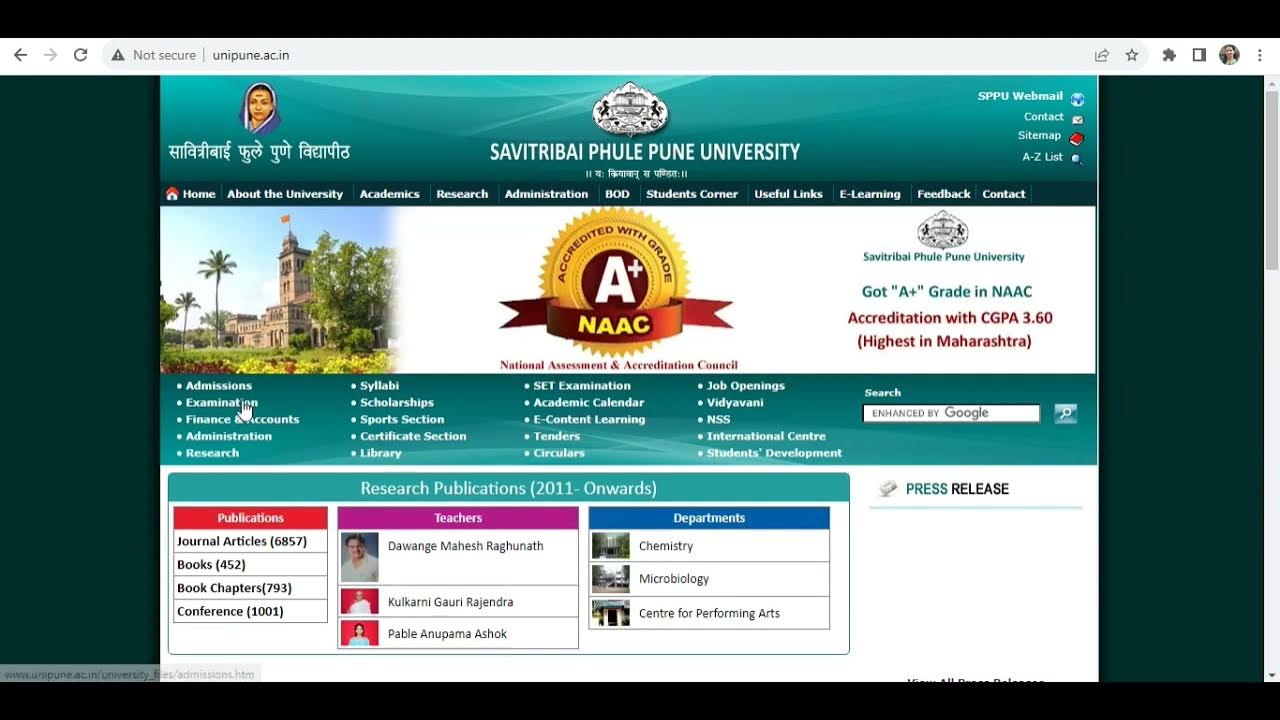
Task: Open Students' Development link
Action: (774, 454)
